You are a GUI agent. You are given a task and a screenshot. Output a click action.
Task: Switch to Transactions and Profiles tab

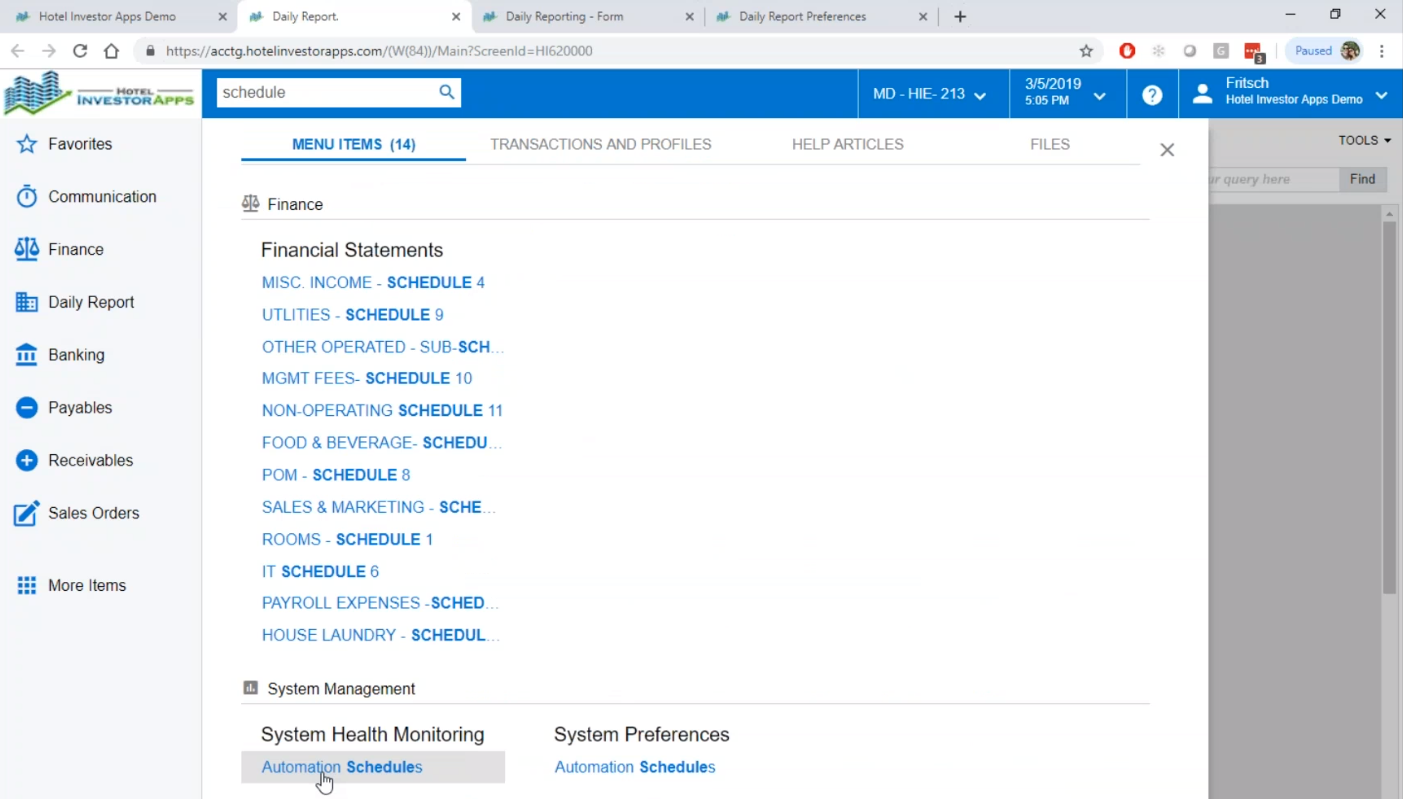[601, 145]
